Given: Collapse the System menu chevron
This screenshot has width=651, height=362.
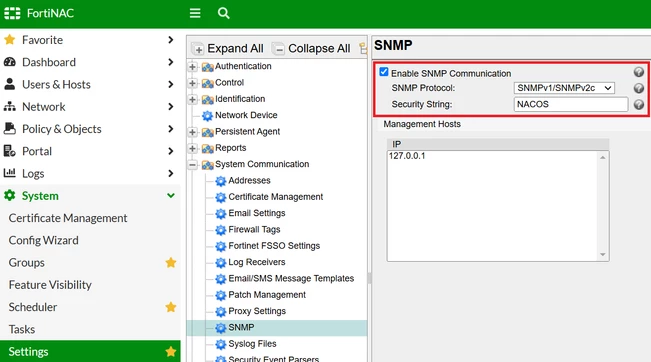Looking at the screenshot, I should coord(171,196).
